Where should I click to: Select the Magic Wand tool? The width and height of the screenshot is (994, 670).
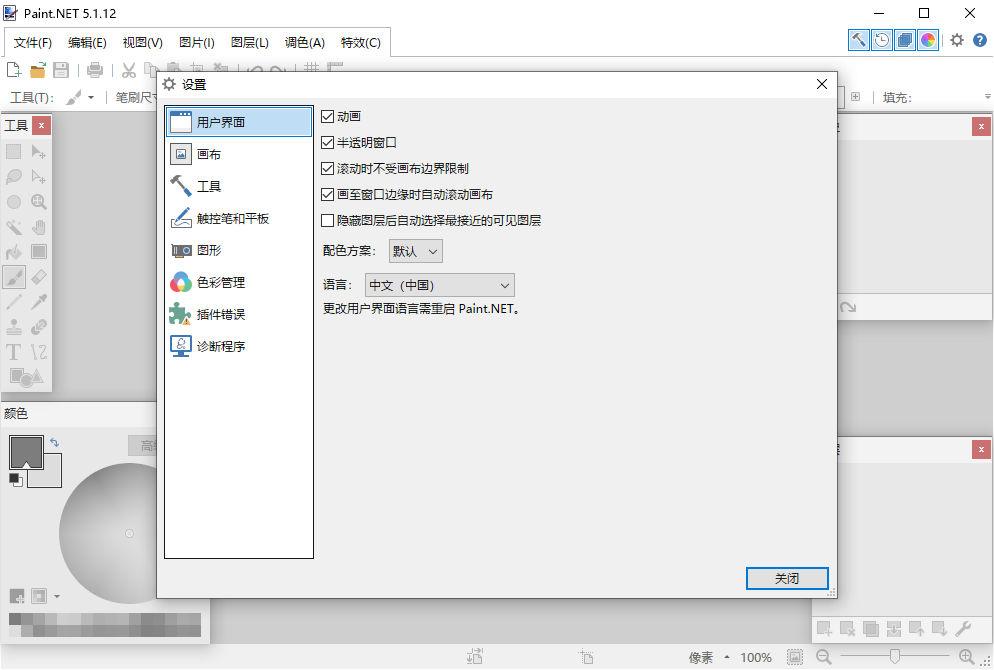[x=13, y=227]
